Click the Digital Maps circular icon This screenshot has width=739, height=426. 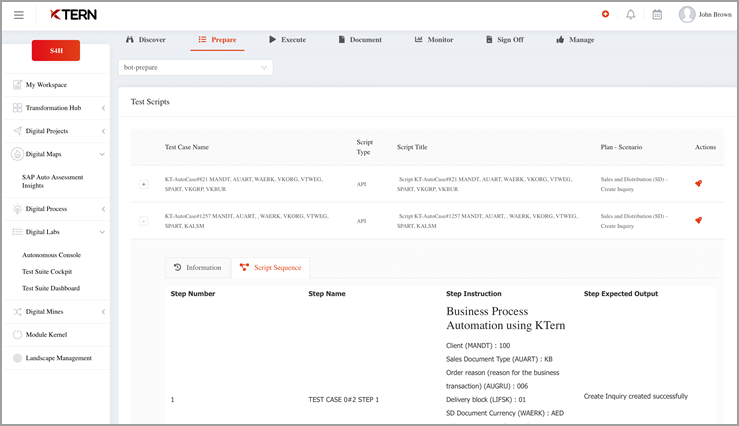(x=17, y=154)
